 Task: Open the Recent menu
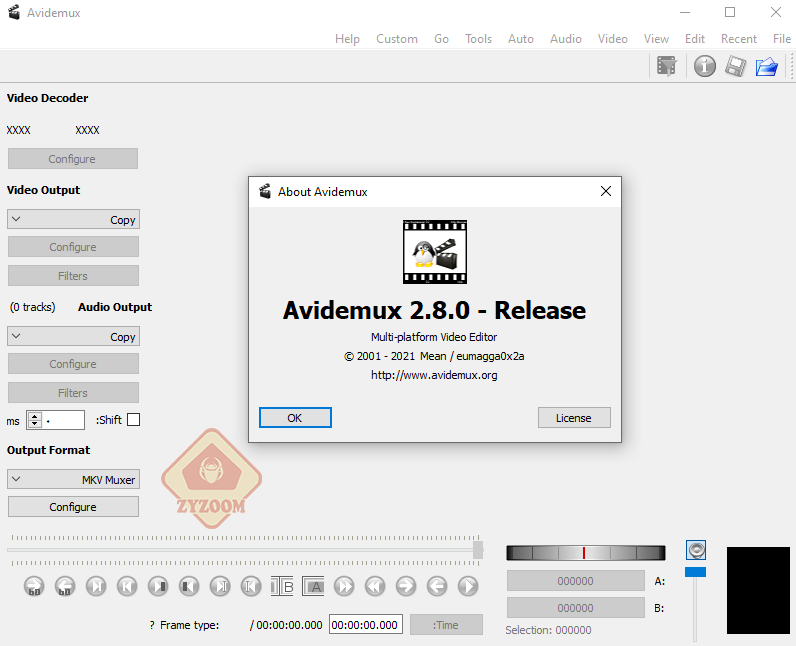click(x=739, y=39)
